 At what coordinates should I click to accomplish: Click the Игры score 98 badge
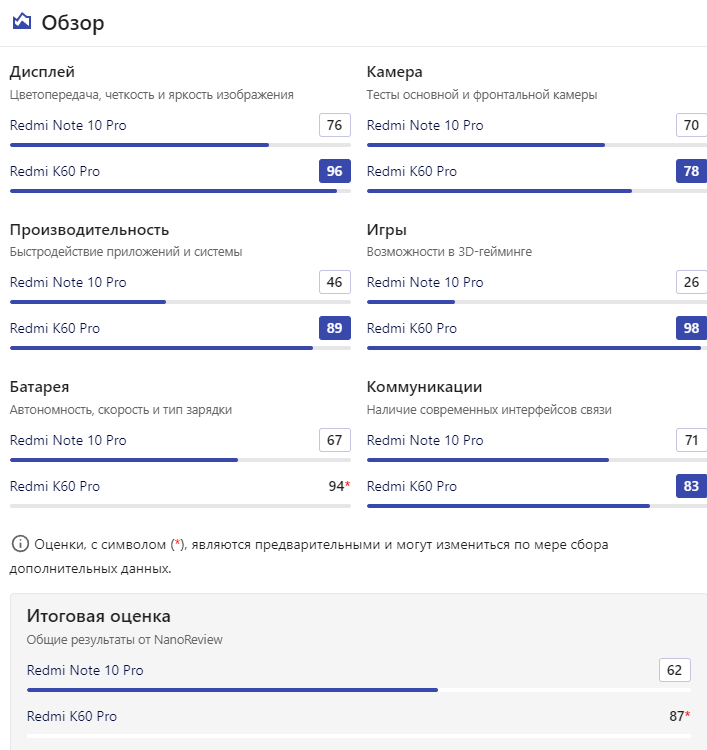pyautogui.click(x=691, y=328)
